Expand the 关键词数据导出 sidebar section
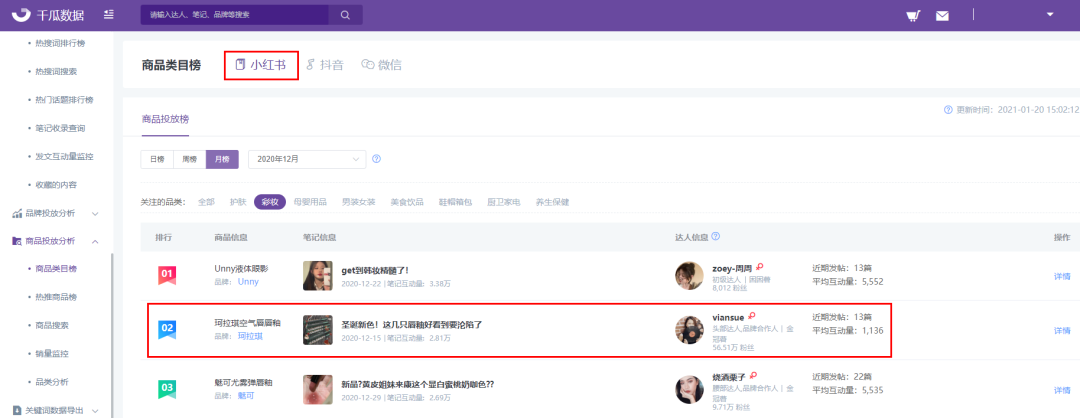 (x=55, y=410)
